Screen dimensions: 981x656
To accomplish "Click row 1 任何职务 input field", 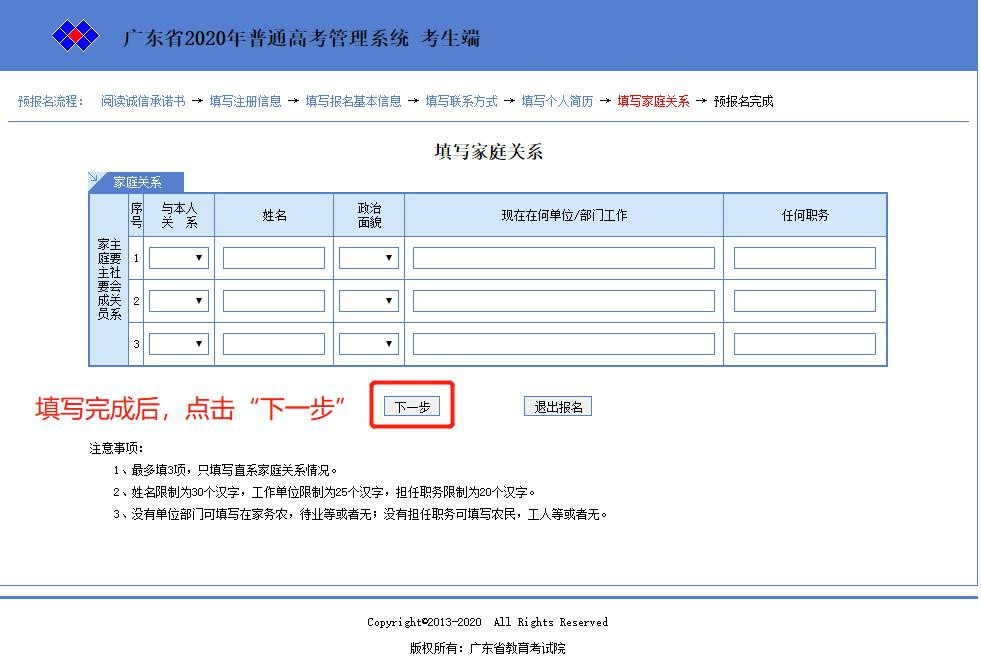I will pyautogui.click(x=804, y=258).
